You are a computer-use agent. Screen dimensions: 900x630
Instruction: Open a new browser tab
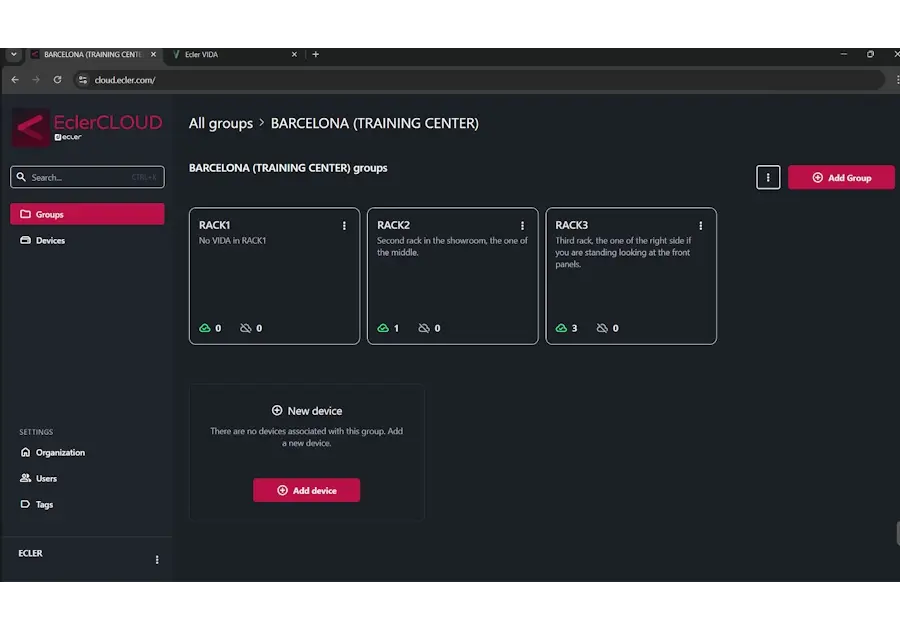(x=316, y=55)
